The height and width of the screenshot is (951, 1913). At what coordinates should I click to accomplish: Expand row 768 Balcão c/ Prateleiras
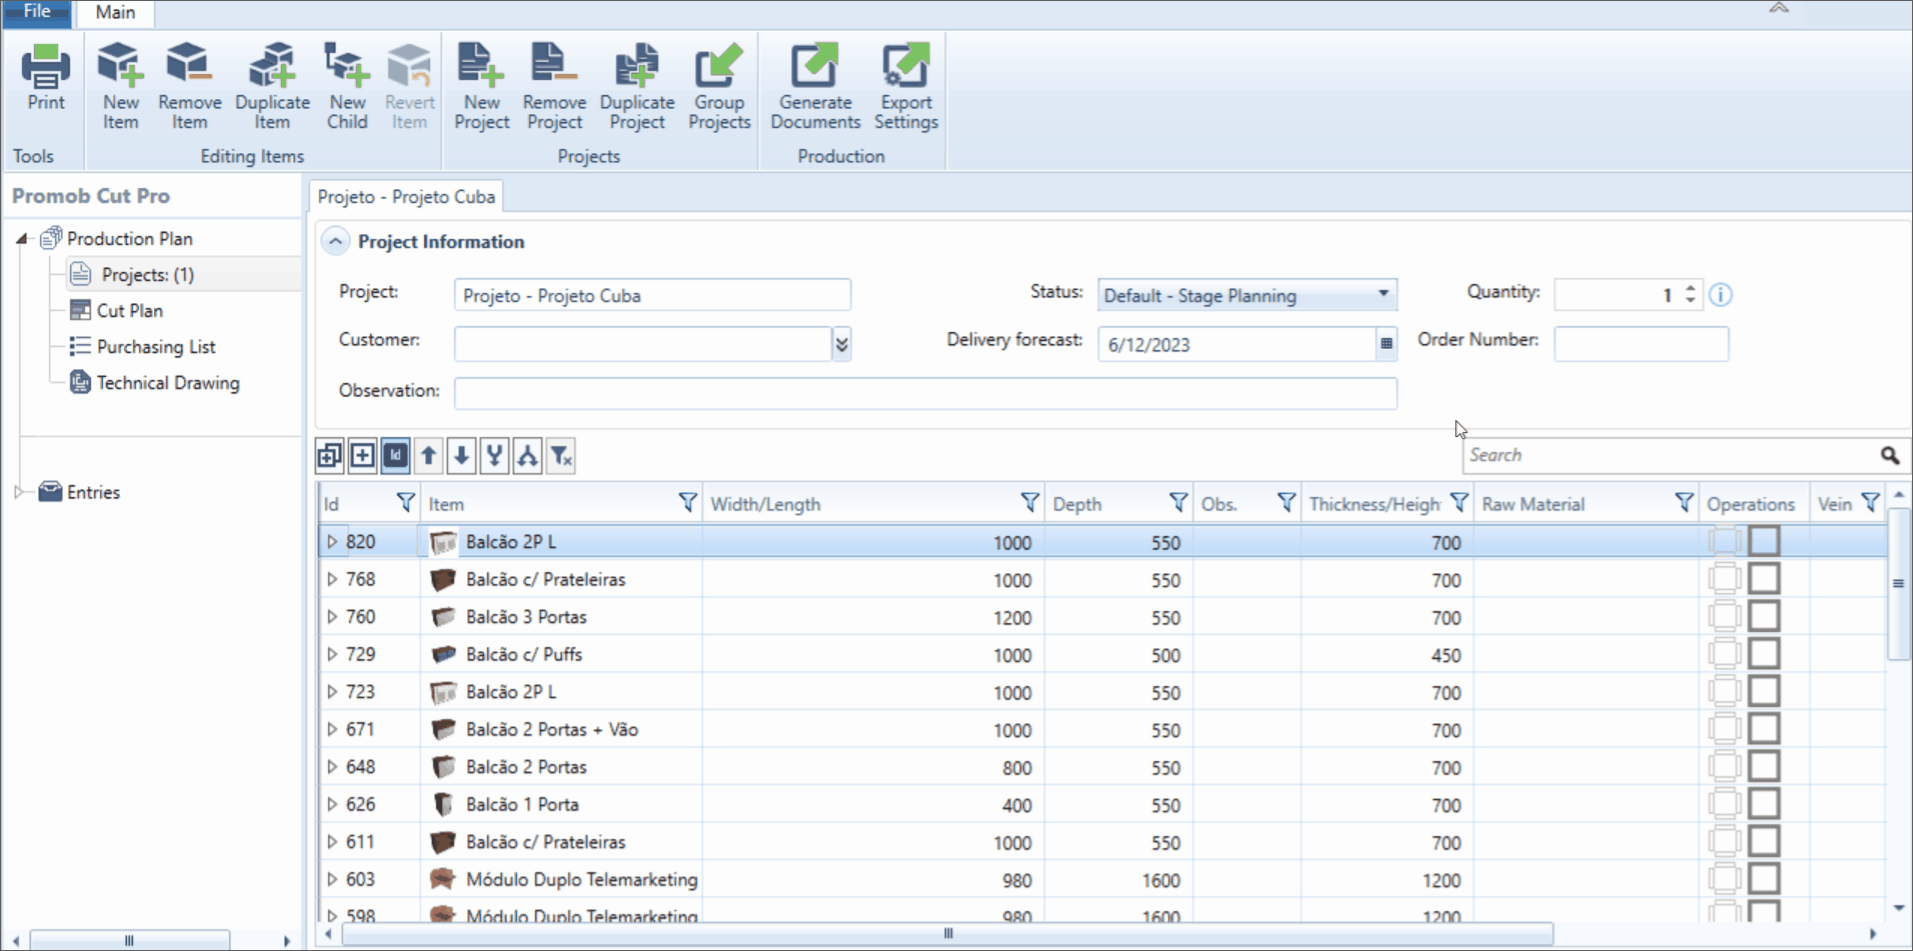point(332,579)
